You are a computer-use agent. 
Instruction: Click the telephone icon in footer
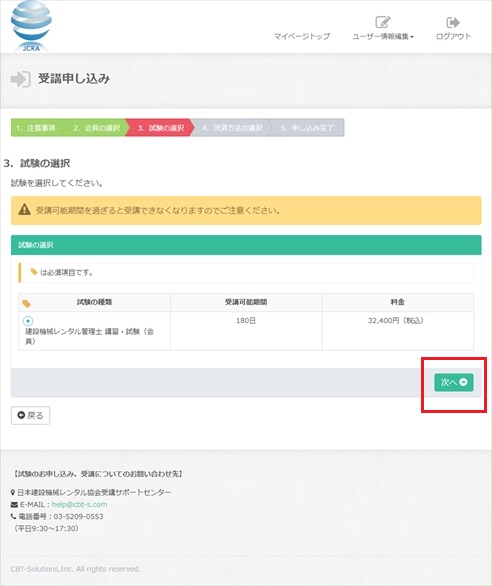coord(13,516)
